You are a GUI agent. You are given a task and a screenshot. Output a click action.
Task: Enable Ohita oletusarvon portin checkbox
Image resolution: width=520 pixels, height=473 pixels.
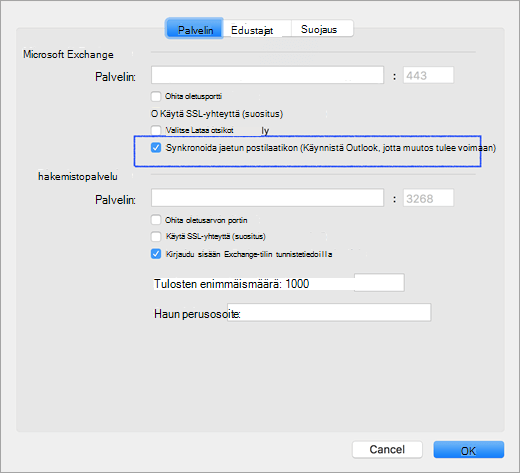click(156, 220)
